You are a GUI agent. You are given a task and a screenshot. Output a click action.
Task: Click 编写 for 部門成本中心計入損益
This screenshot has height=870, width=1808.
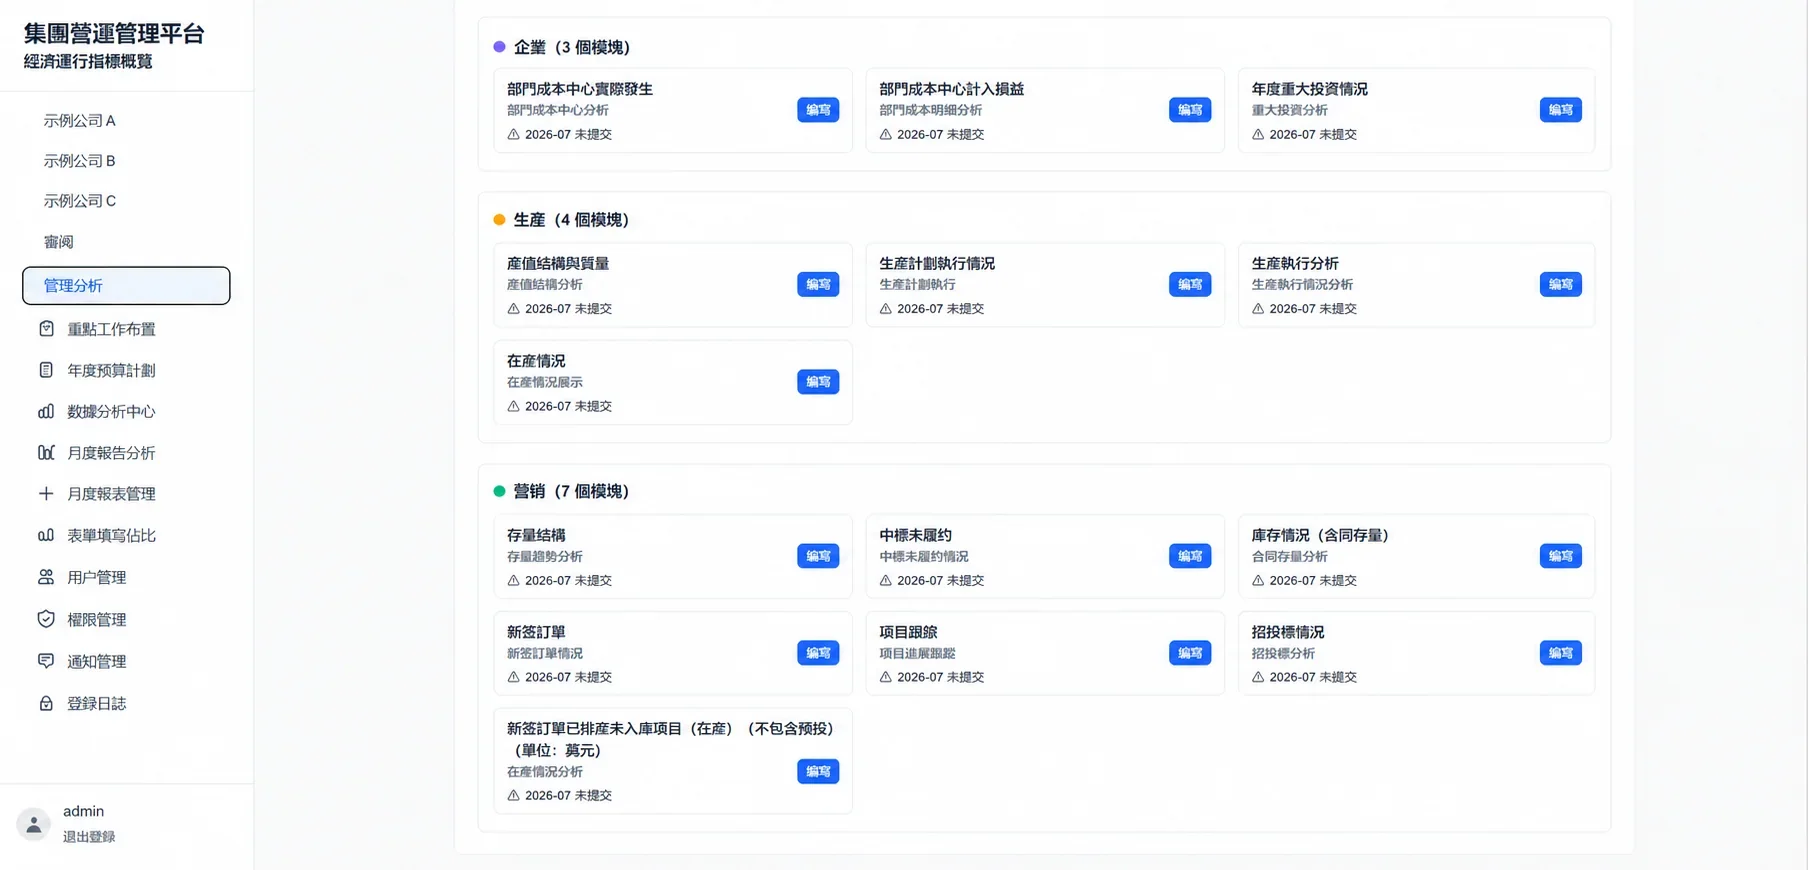[1190, 110]
